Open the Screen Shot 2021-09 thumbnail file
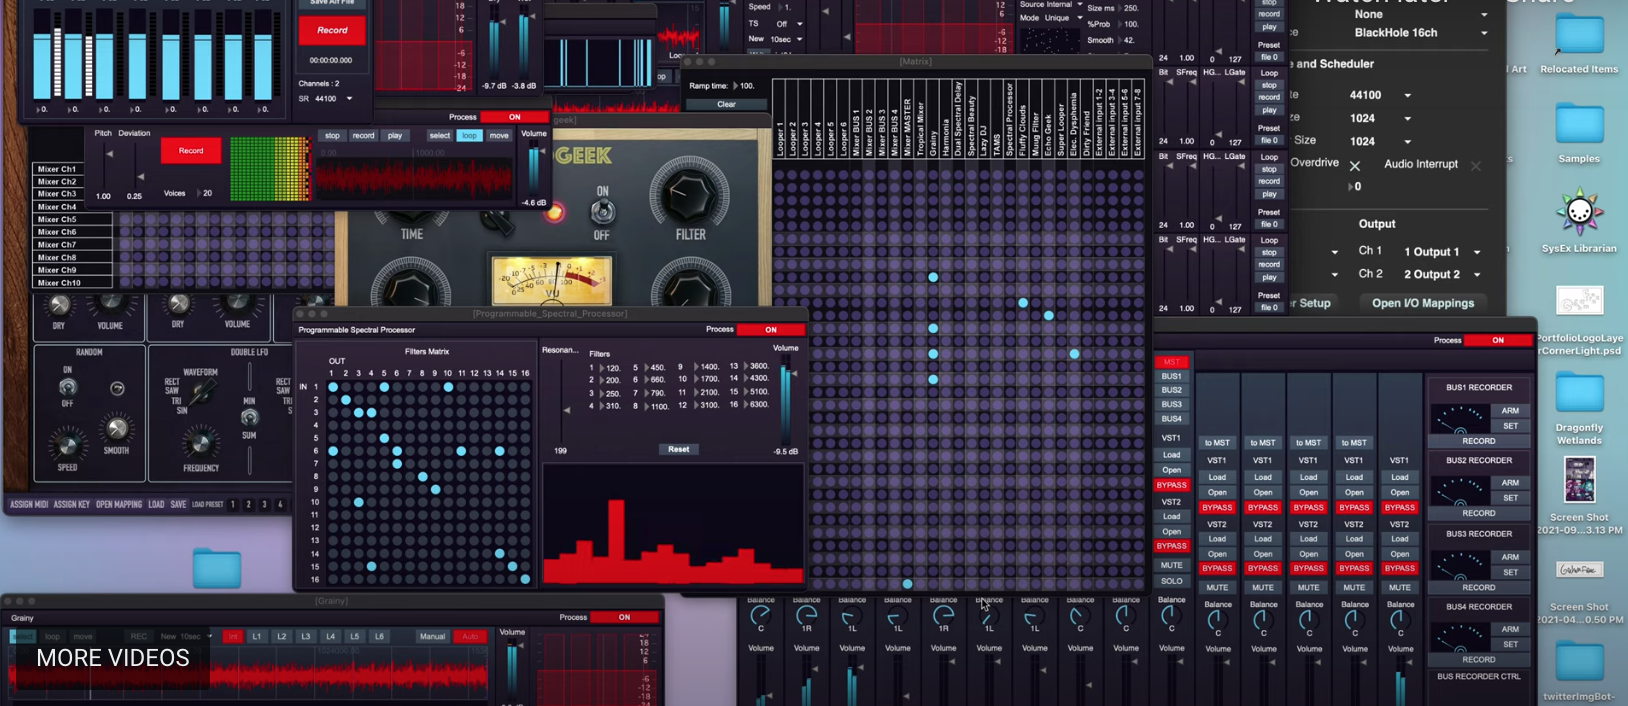This screenshot has width=1628, height=706. point(1580,480)
